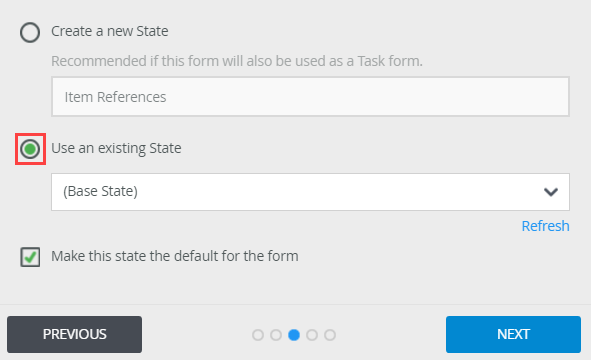This screenshot has height=360, width=591.
Task: Click the "Use an existing State" label text
Action: coord(116,148)
